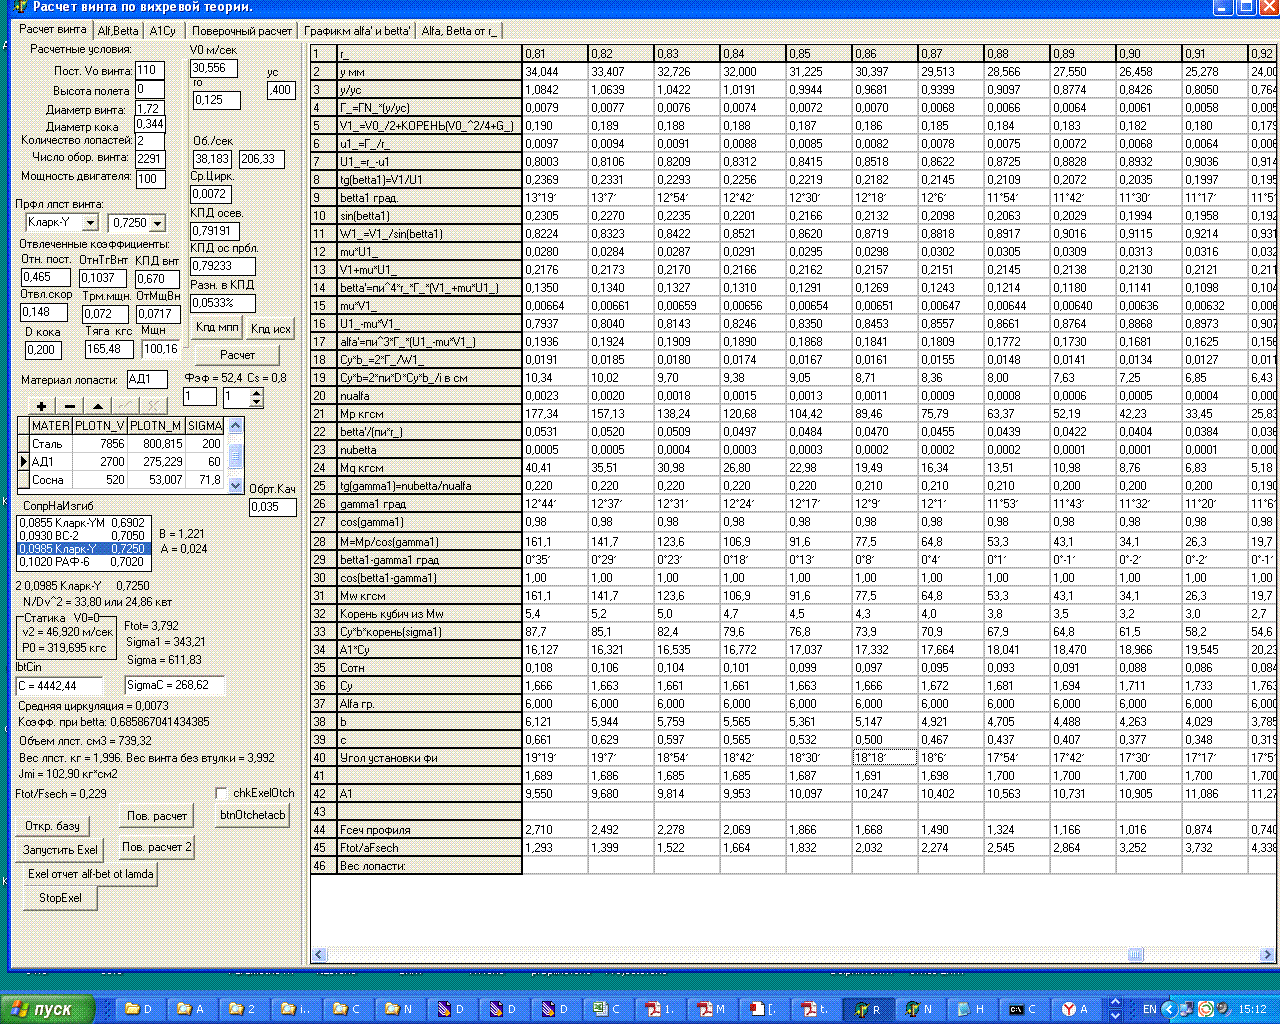Click the plus button to add a material record
Viewport: 1280px width, 1024px height.
(x=41, y=406)
